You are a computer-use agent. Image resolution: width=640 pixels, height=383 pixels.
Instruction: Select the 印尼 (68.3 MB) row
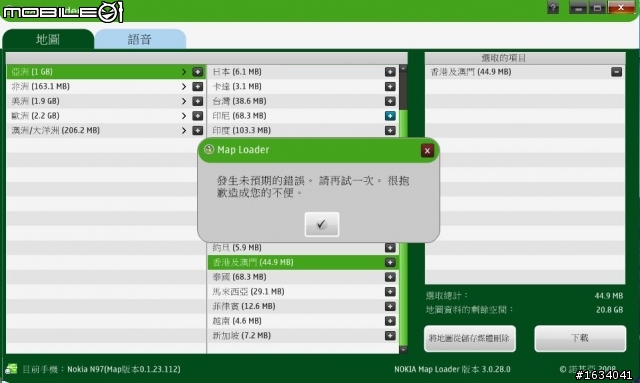[x=303, y=116]
